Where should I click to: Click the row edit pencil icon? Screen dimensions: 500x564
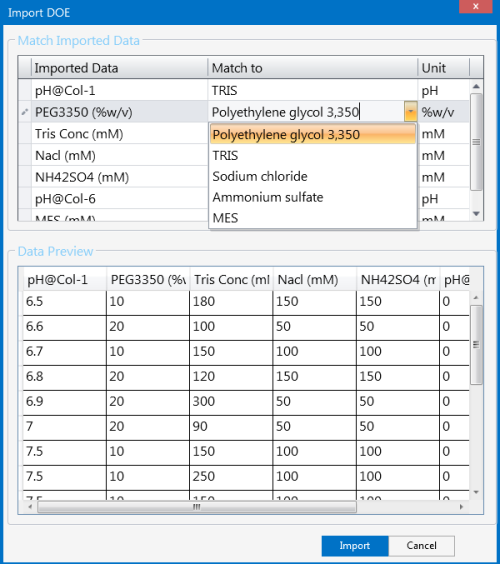tap(24, 112)
